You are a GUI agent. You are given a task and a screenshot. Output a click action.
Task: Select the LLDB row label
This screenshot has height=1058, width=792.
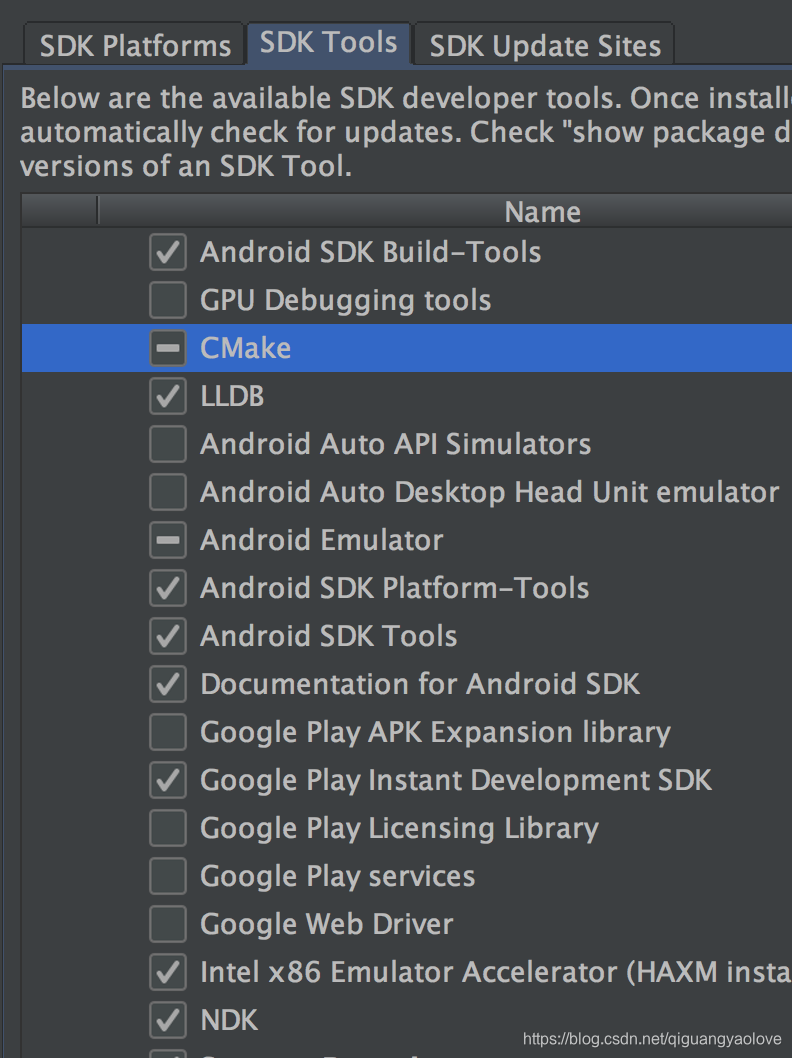click(232, 396)
